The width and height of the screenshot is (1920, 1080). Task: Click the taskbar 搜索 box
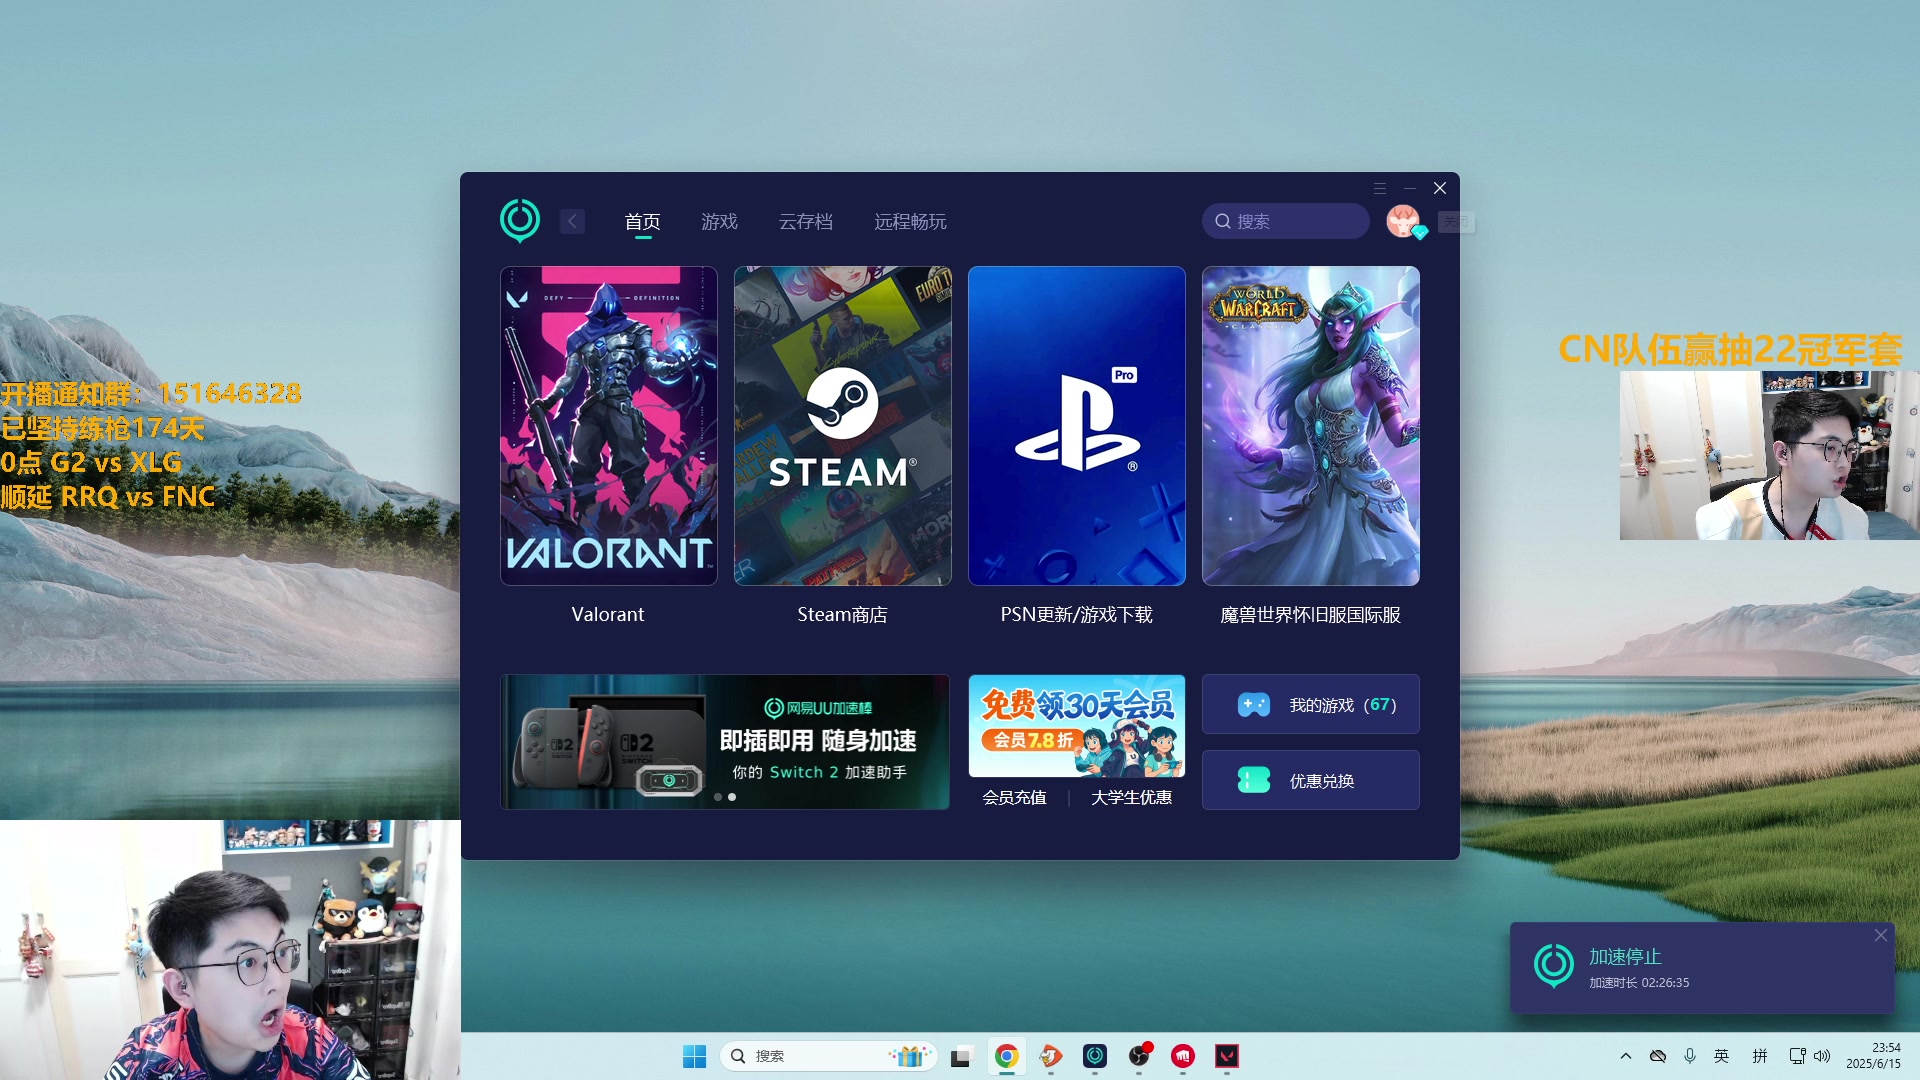(828, 1056)
